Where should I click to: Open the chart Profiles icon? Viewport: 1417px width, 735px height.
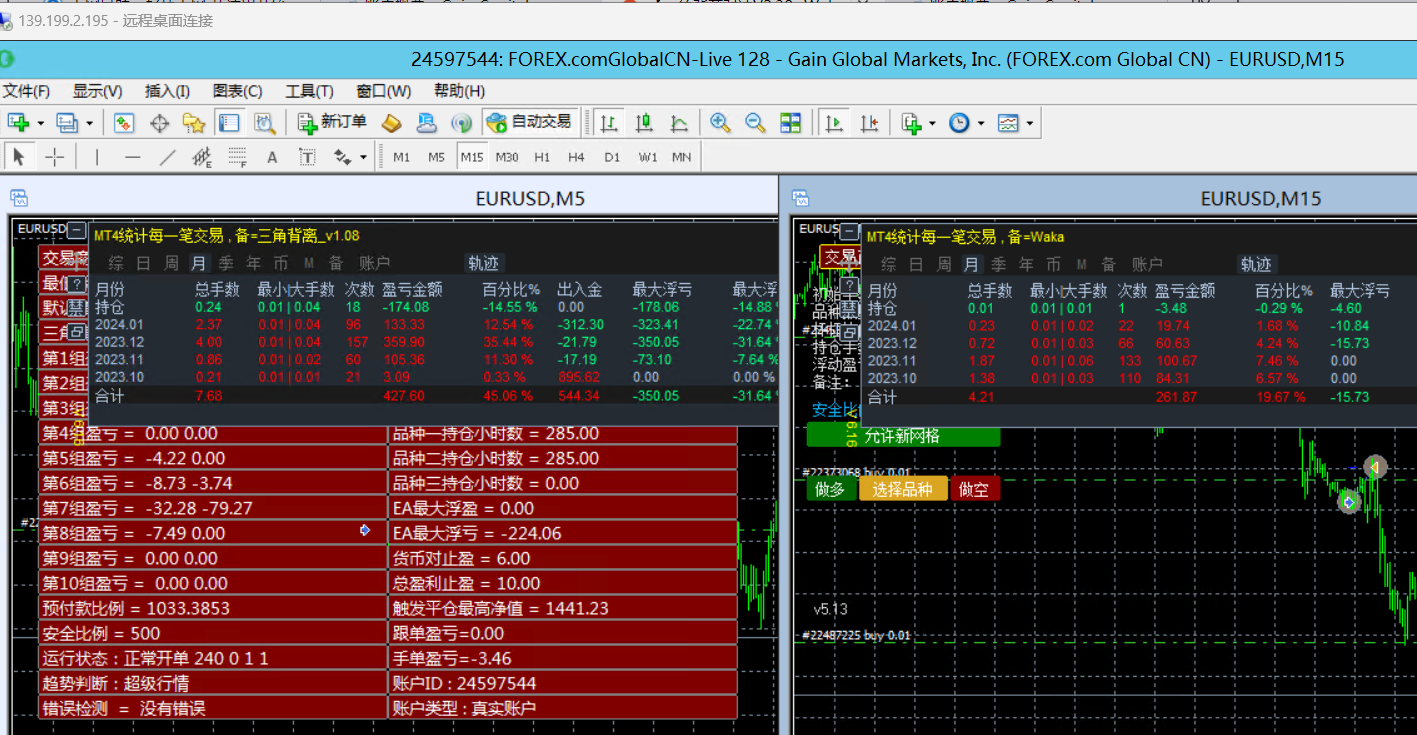click(67, 123)
